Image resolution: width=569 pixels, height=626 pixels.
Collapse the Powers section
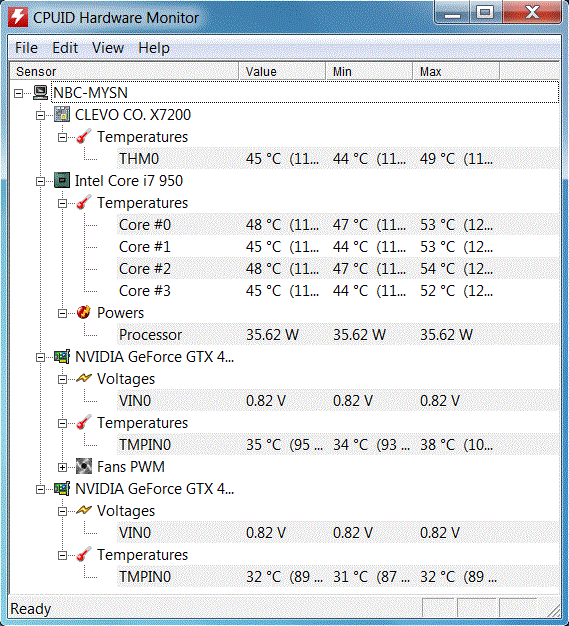[62, 313]
